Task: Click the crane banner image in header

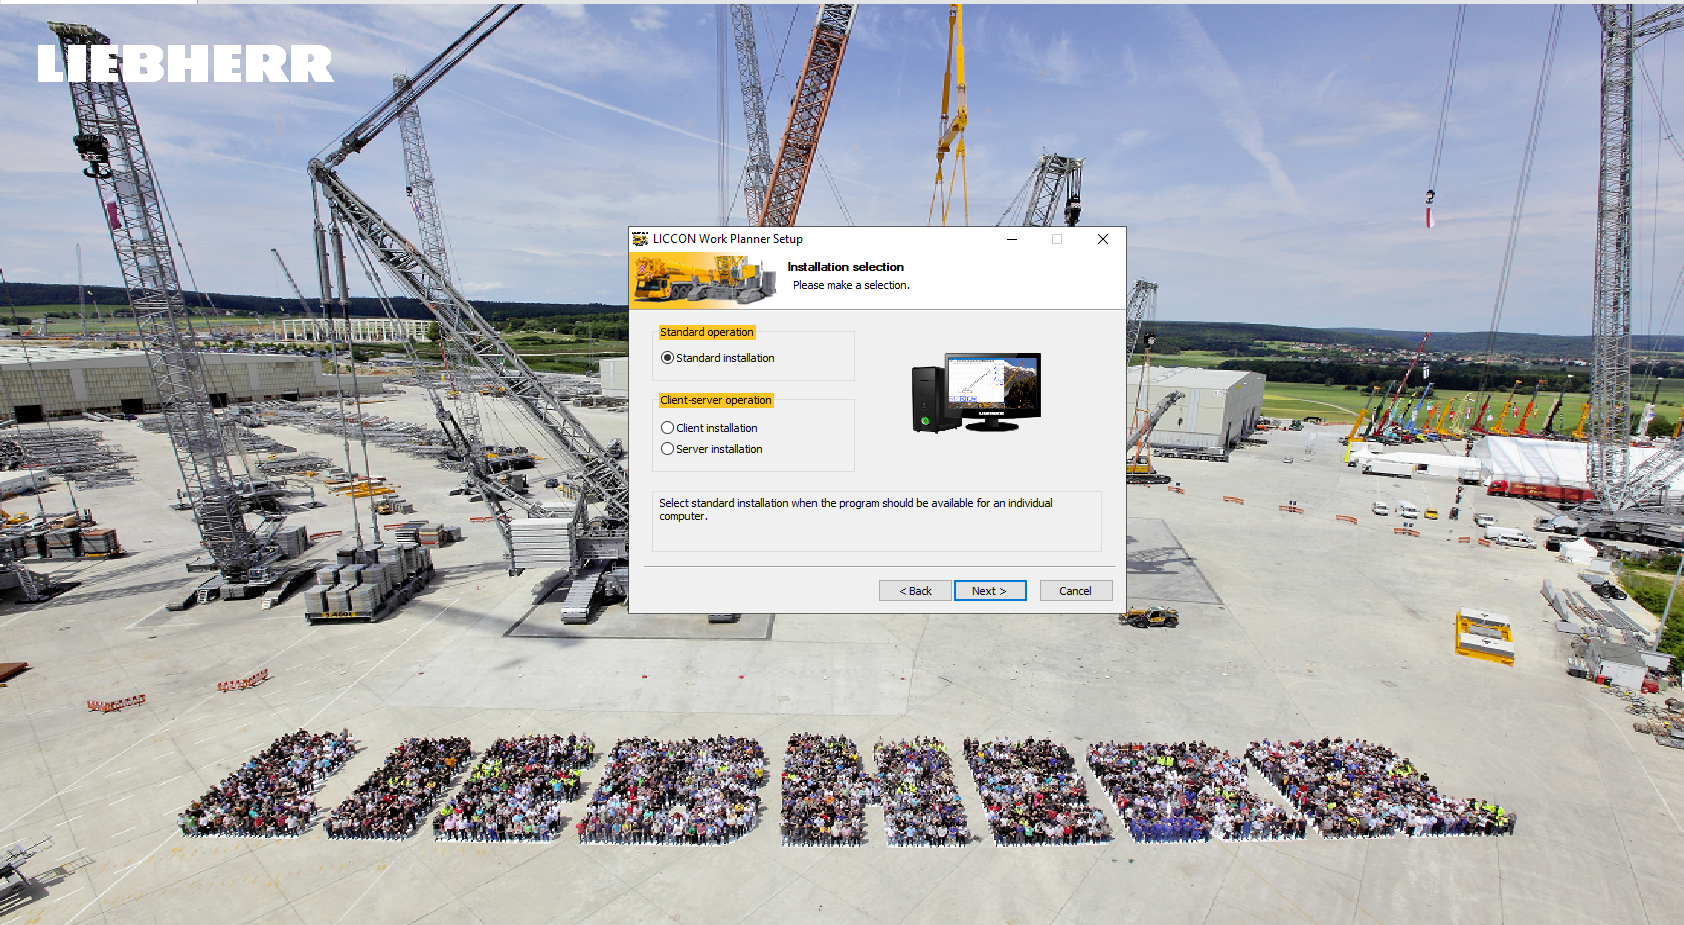Action: [704, 279]
